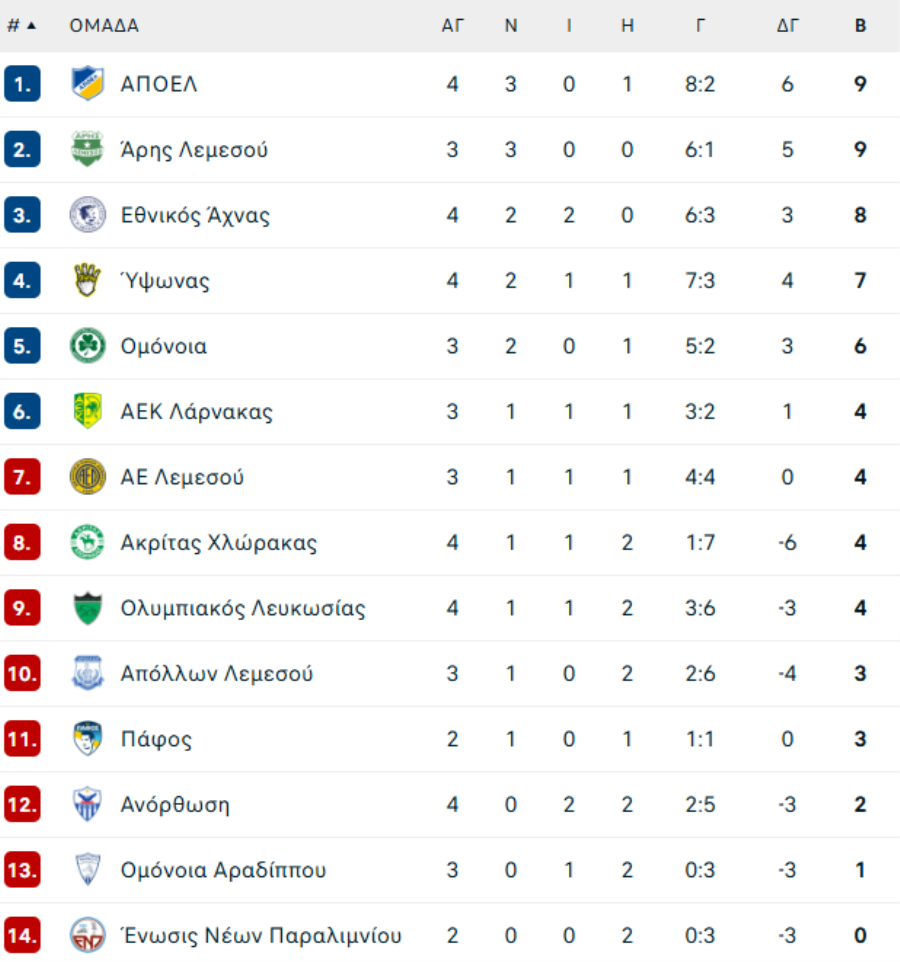
Task: Open Άρης Λεμεσού team logo
Action: 87,149
